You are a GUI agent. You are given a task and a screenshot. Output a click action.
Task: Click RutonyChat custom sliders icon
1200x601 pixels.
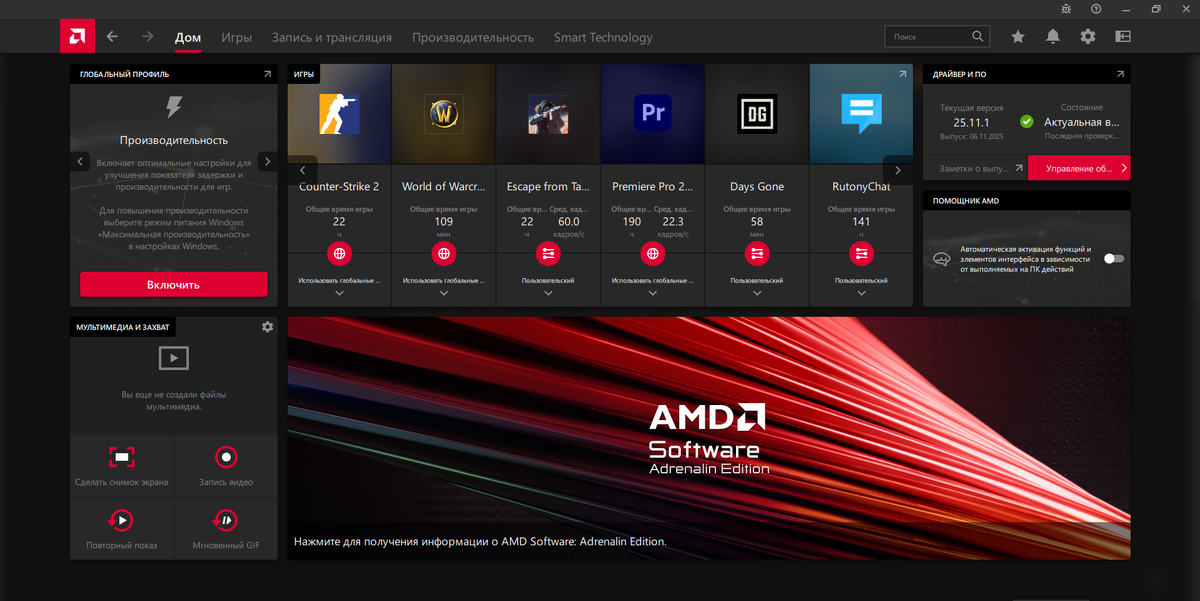(861, 254)
